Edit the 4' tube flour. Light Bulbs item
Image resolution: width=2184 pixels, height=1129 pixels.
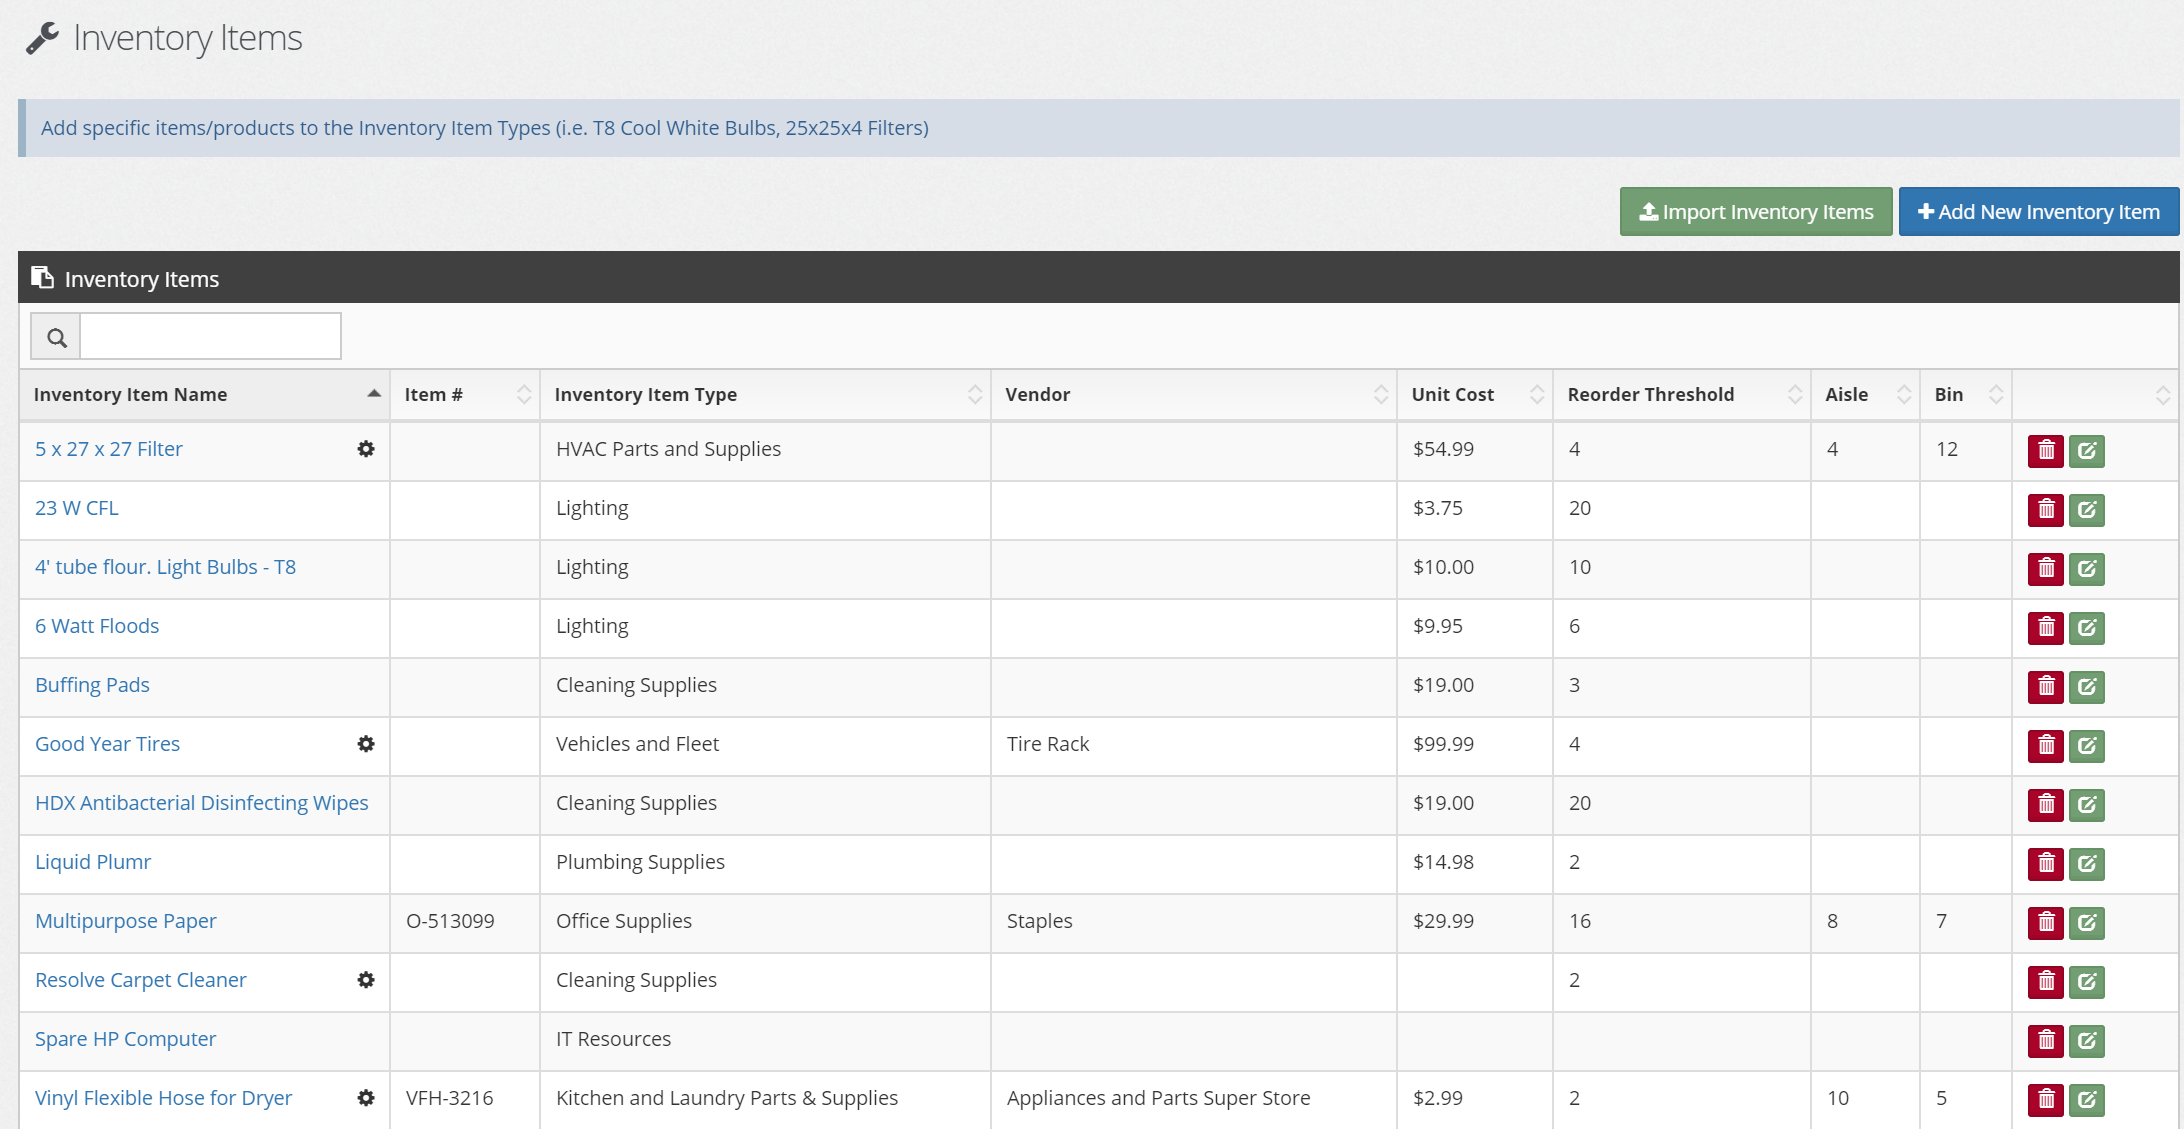coord(2086,569)
